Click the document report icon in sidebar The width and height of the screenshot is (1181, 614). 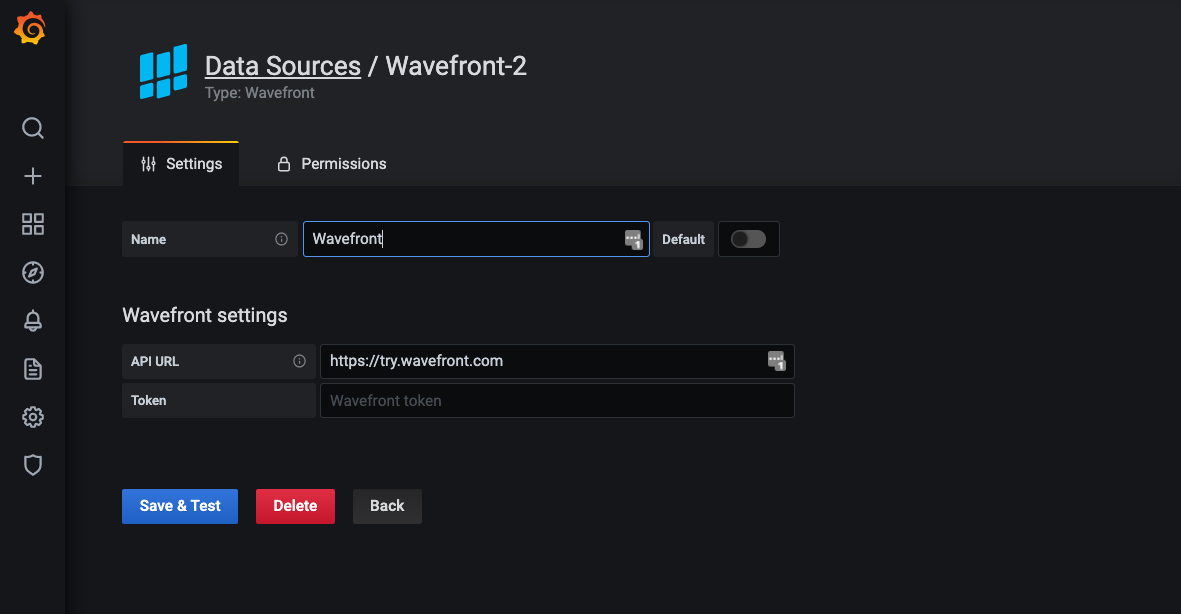(x=32, y=369)
